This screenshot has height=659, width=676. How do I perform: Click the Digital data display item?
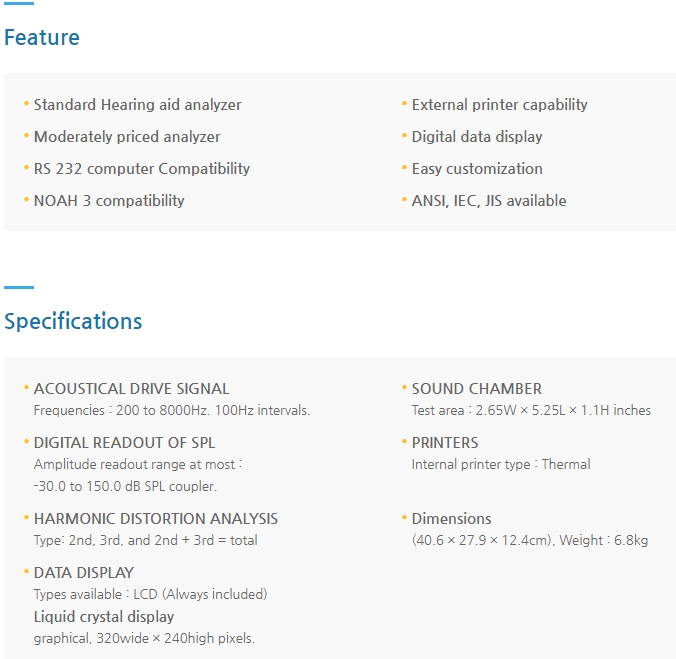pyautogui.click(x=477, y=137)
